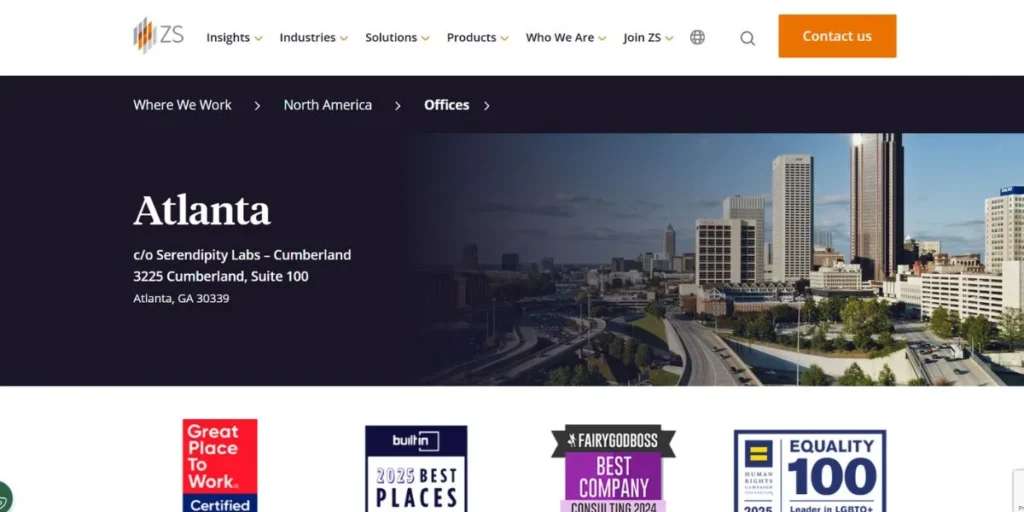Screen dimensions: 1024x512
Task: Expand the Industries dropdown menu
Action: 313,38
